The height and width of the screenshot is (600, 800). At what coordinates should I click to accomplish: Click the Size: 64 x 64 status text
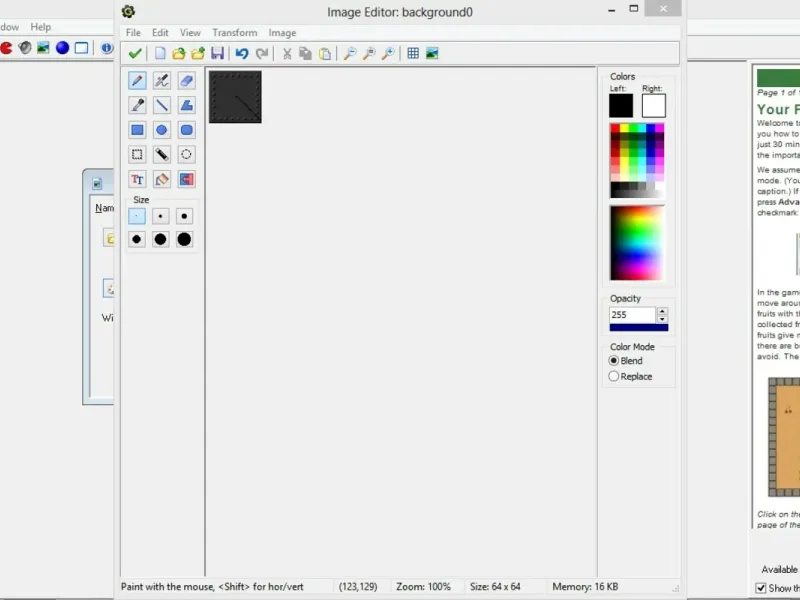(495, 587)
